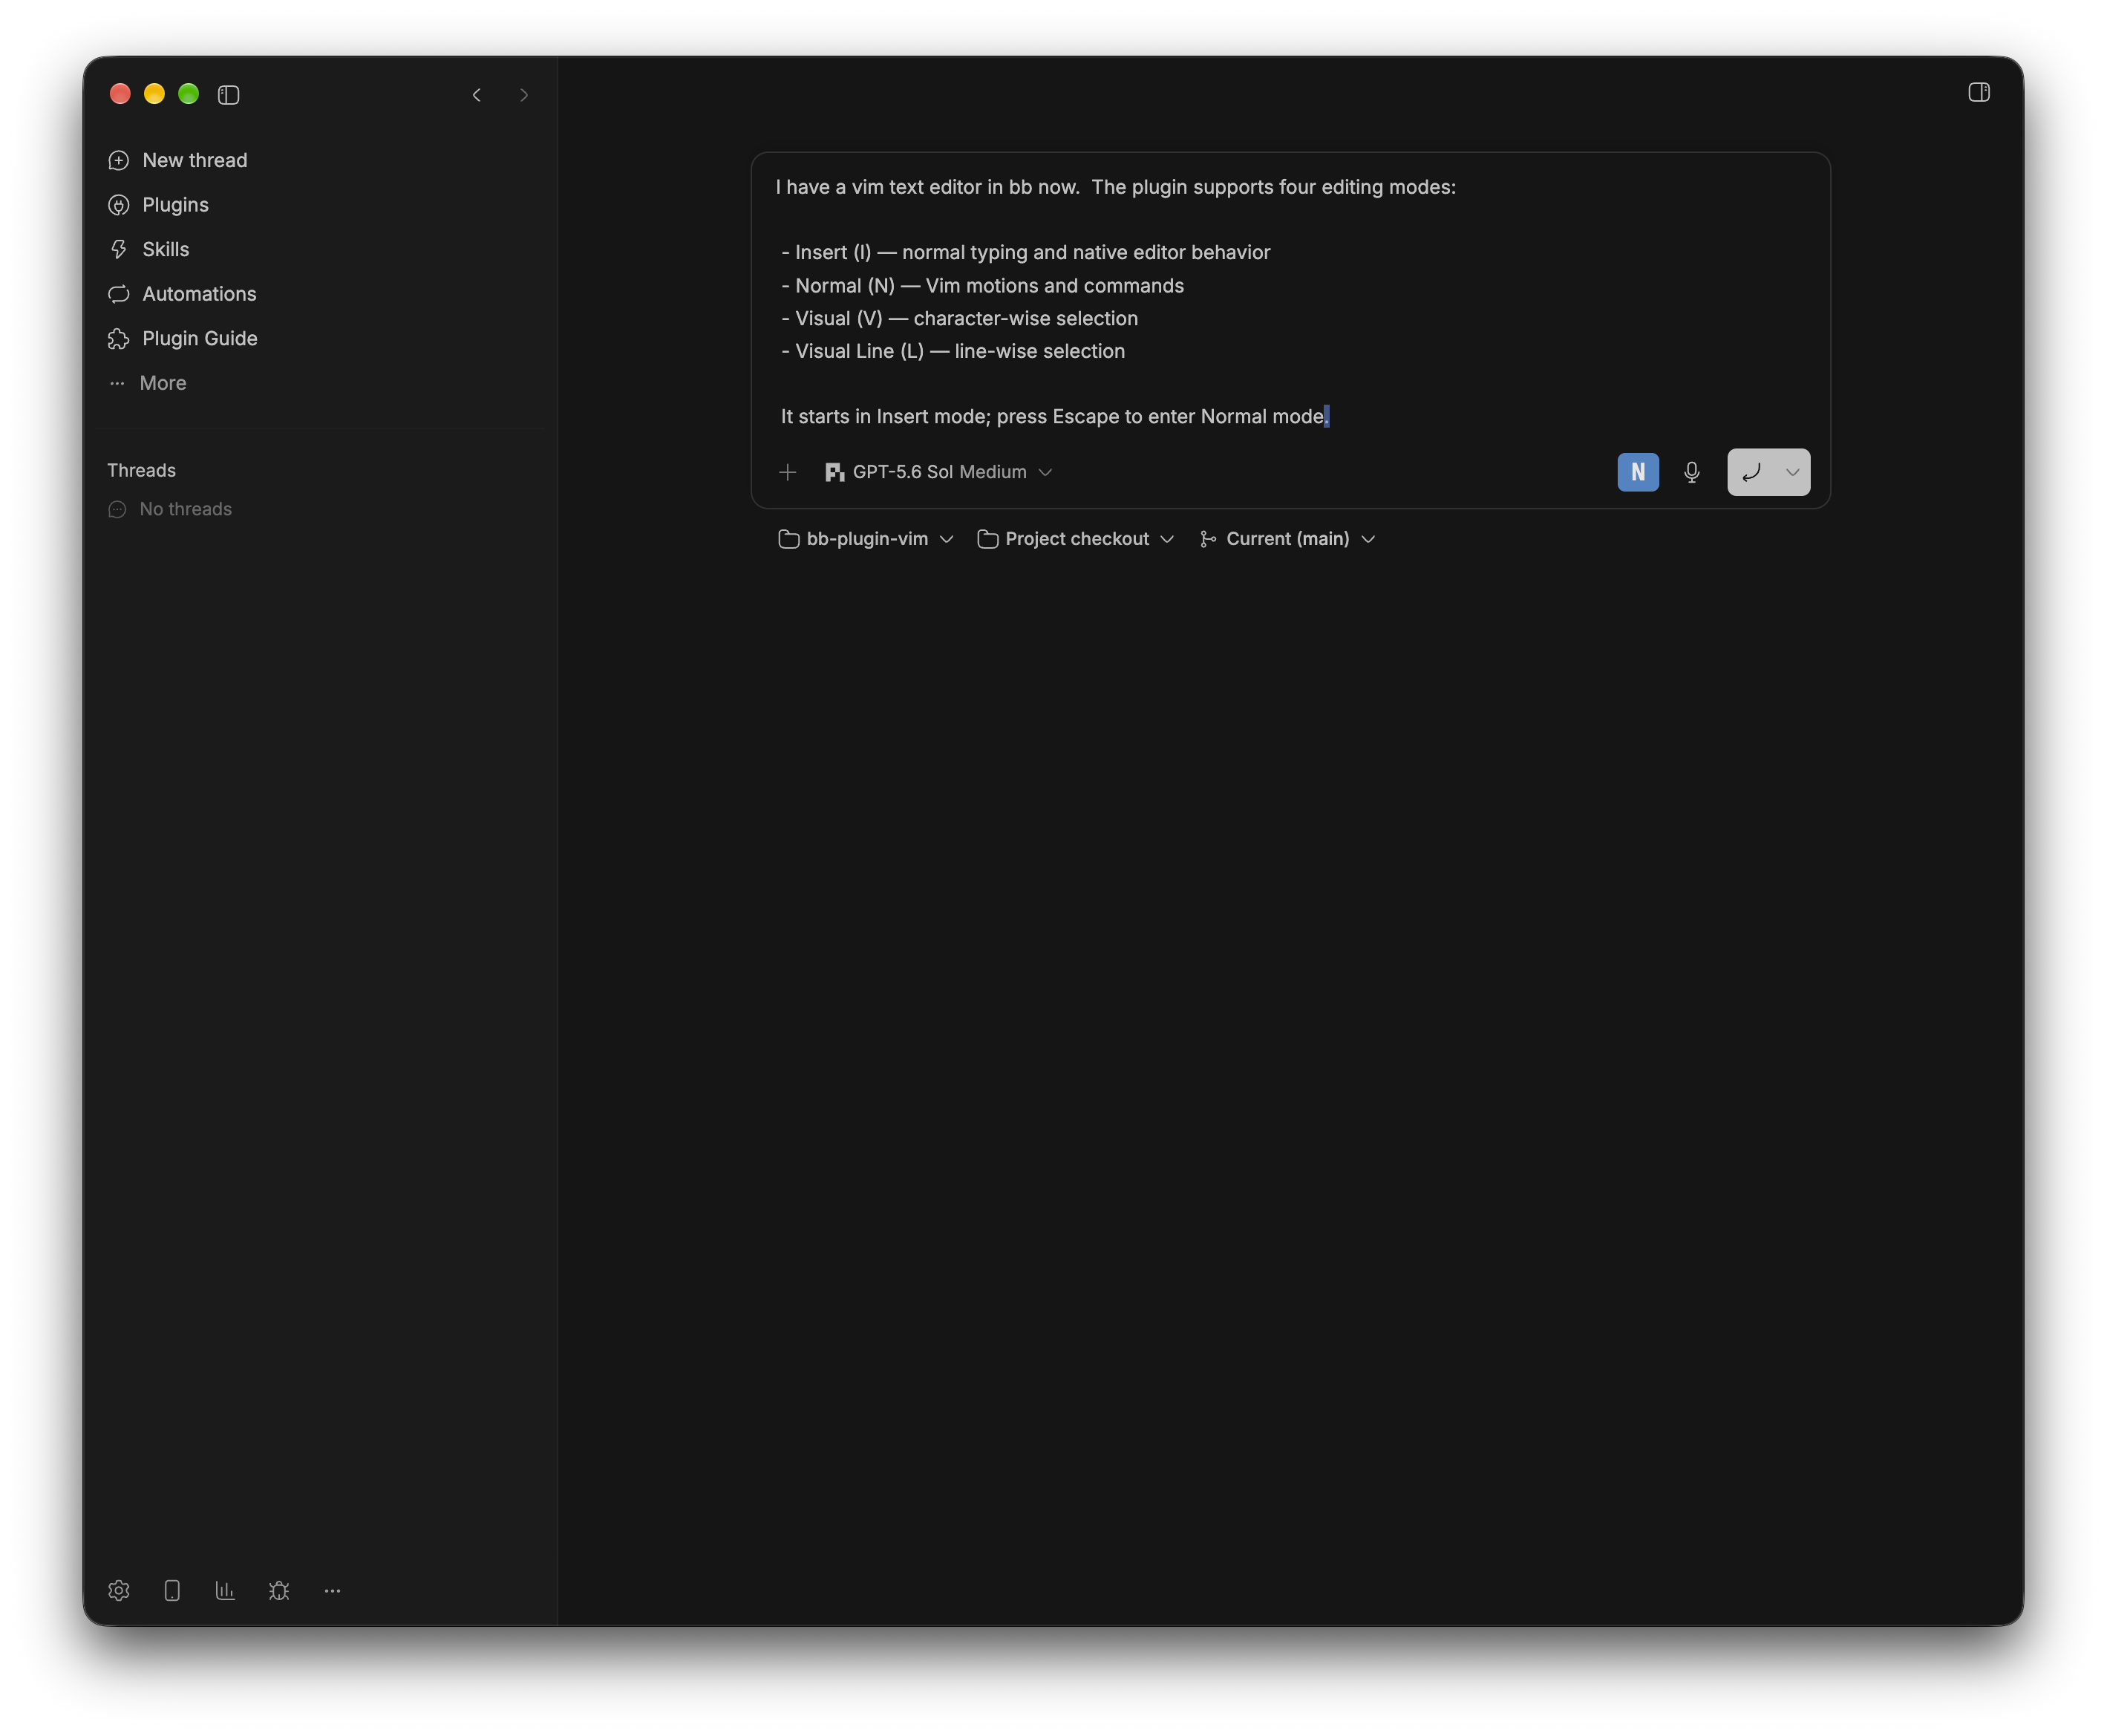Go back with the left arrow
Screen dimensions: 2107x1736
tap(477, 95)
